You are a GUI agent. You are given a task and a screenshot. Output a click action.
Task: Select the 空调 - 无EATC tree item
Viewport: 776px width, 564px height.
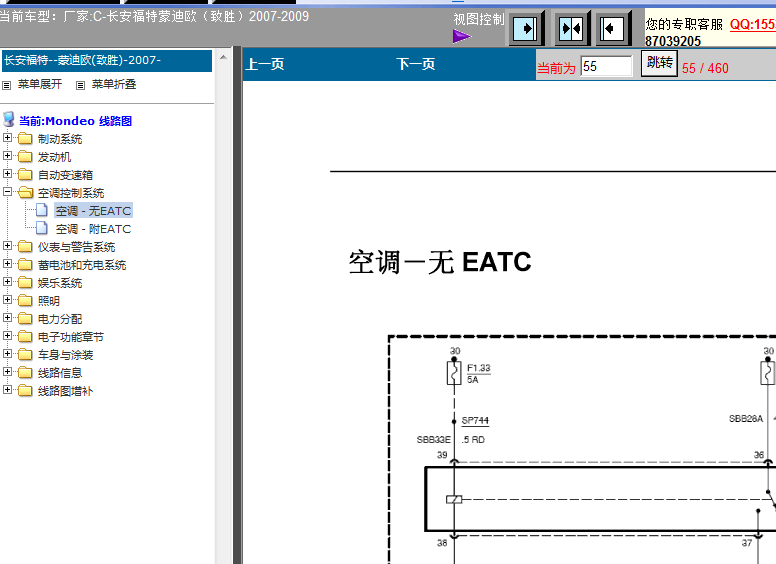click(x=93, y=211)
